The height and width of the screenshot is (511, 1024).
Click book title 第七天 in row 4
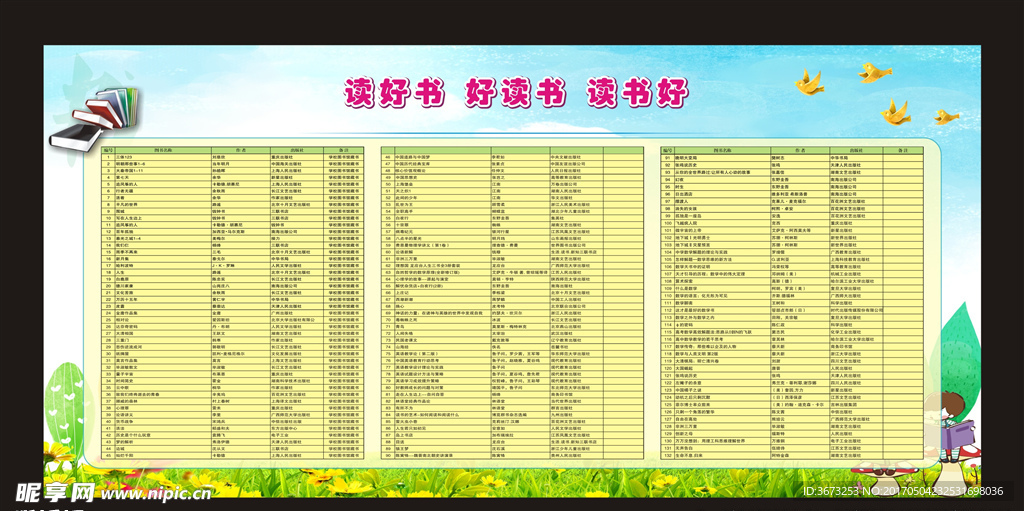pos(122,177)
